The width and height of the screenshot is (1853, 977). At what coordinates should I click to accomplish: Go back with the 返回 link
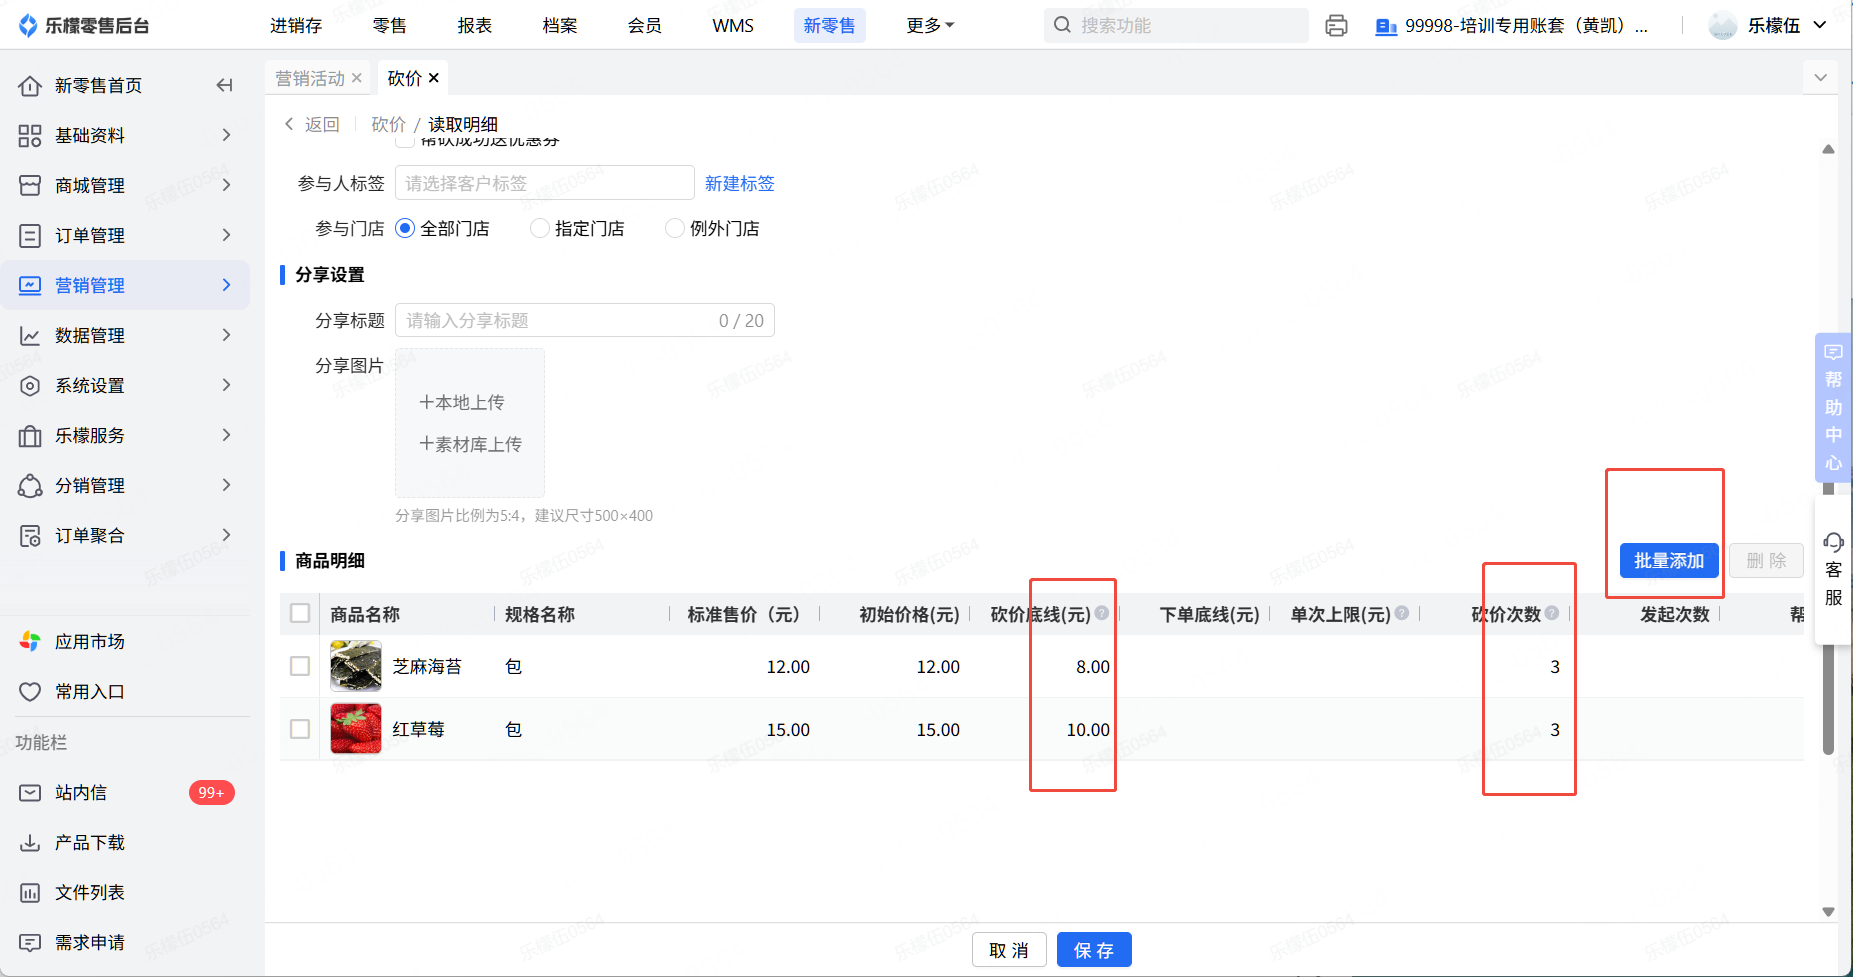(x=312, y=124)
